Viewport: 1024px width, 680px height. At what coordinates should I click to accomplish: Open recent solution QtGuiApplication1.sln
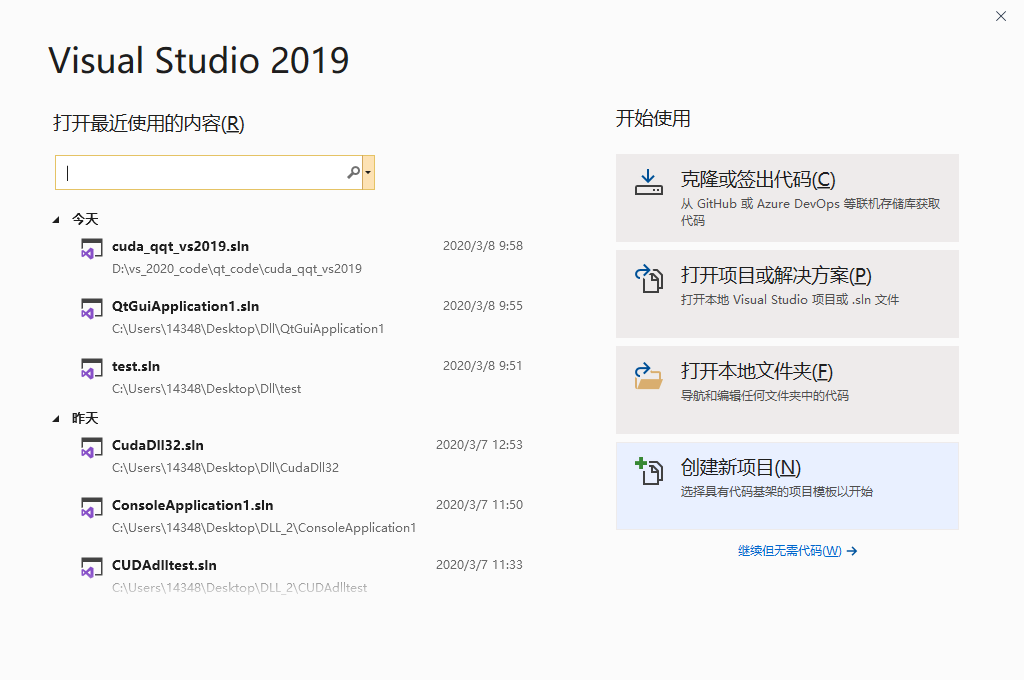tap(185, 306)
